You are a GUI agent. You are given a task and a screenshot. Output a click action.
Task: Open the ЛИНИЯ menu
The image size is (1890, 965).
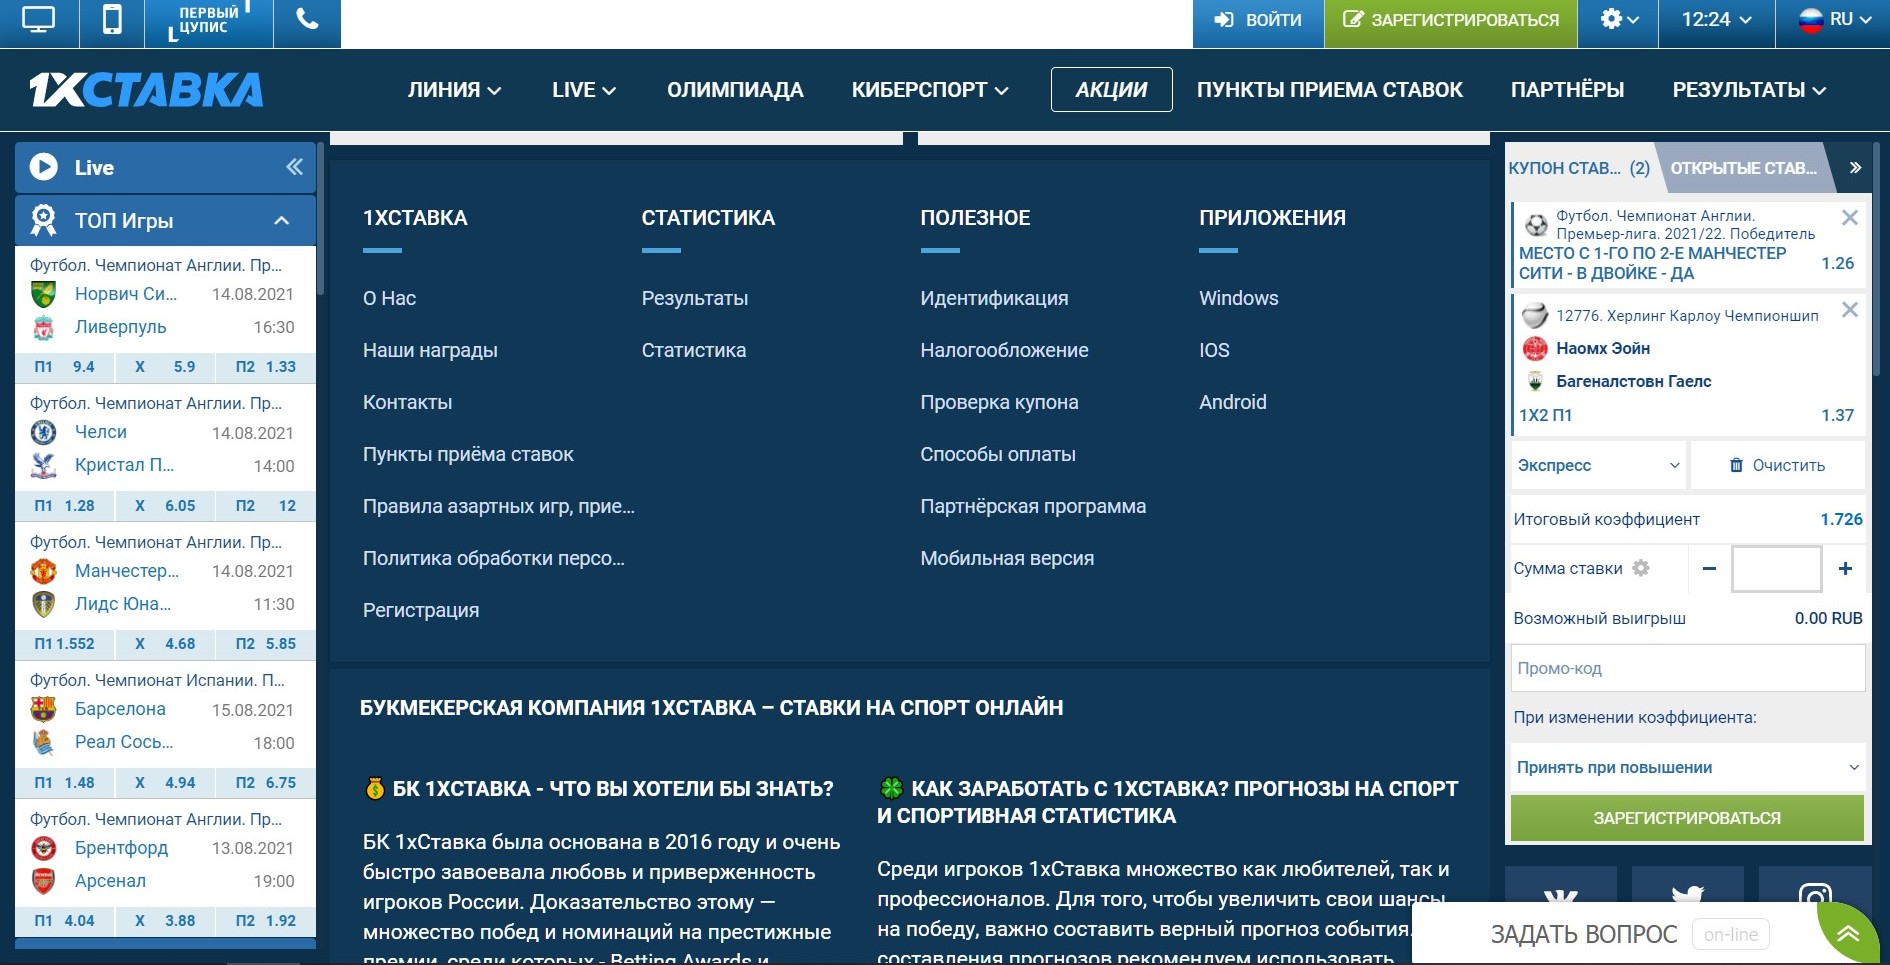(x=454, y=90)
